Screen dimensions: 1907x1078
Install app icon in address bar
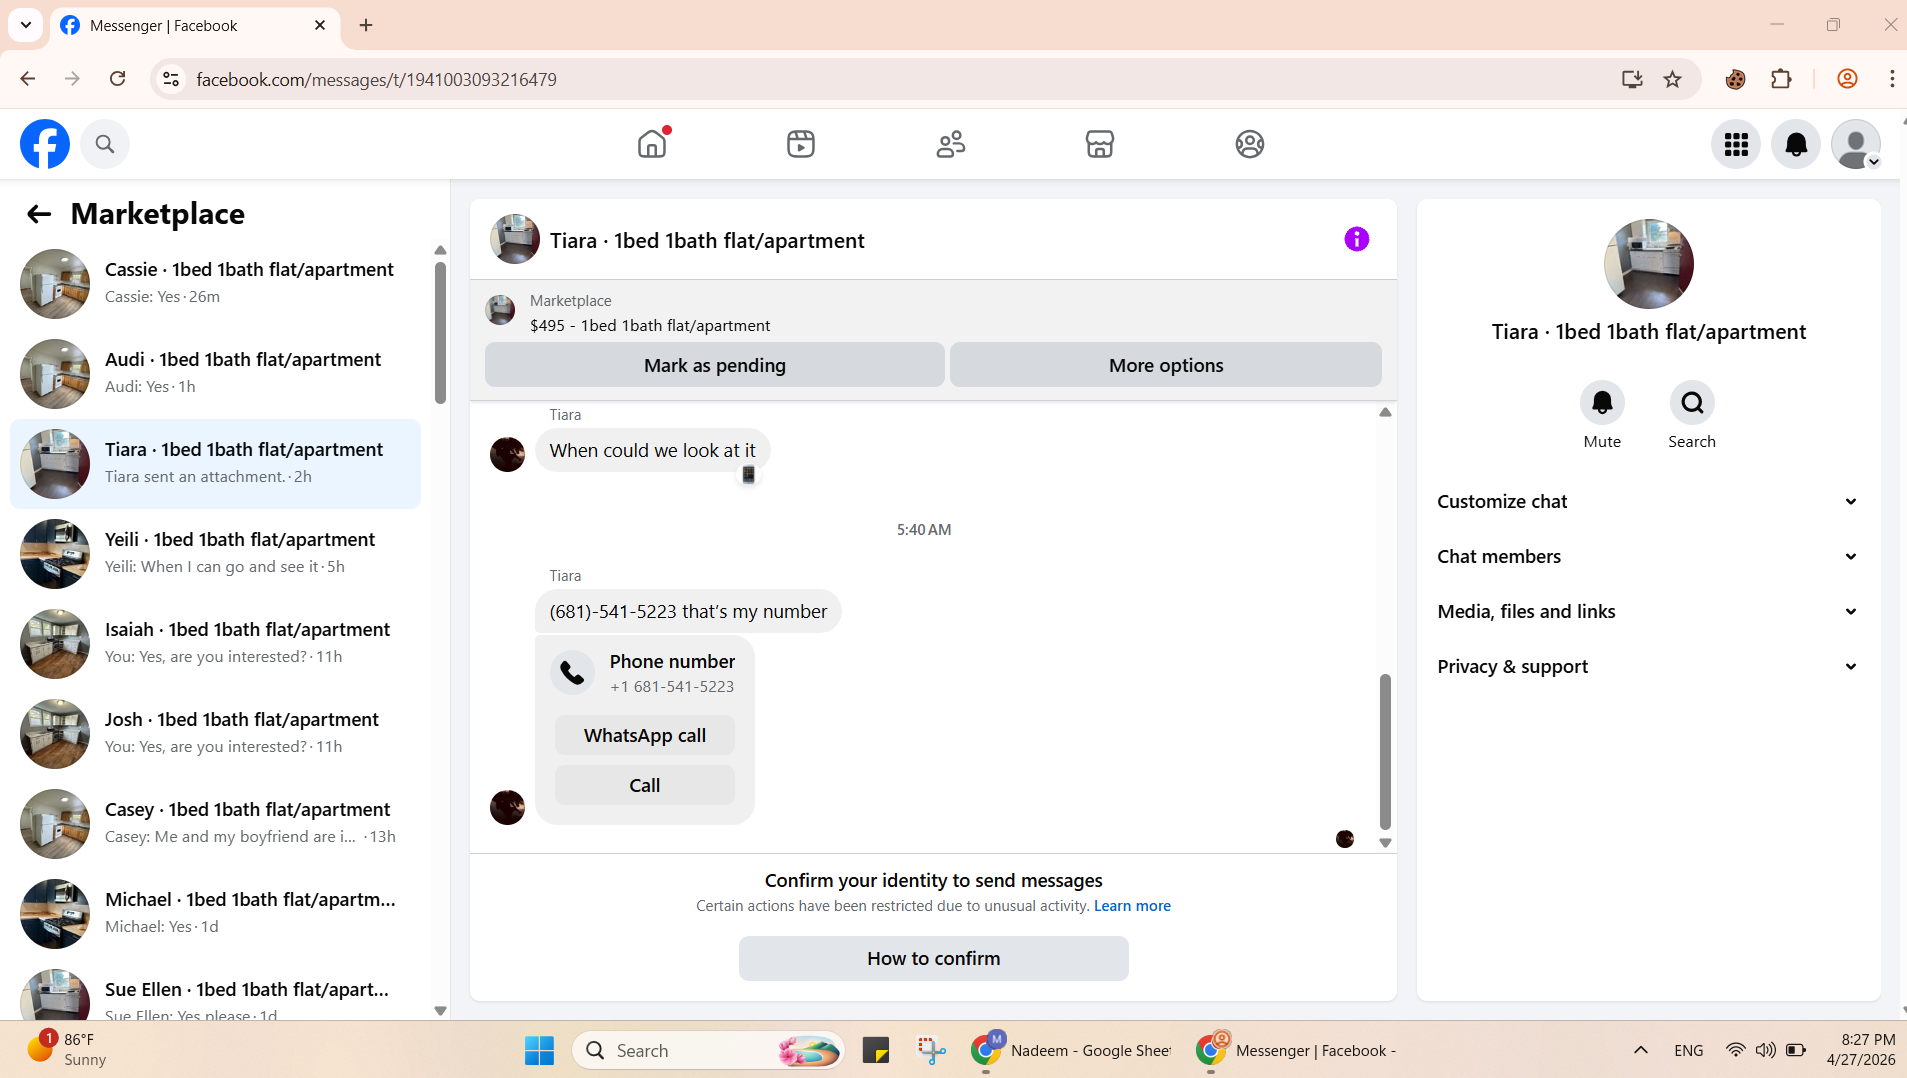[x=1632, y=80]
